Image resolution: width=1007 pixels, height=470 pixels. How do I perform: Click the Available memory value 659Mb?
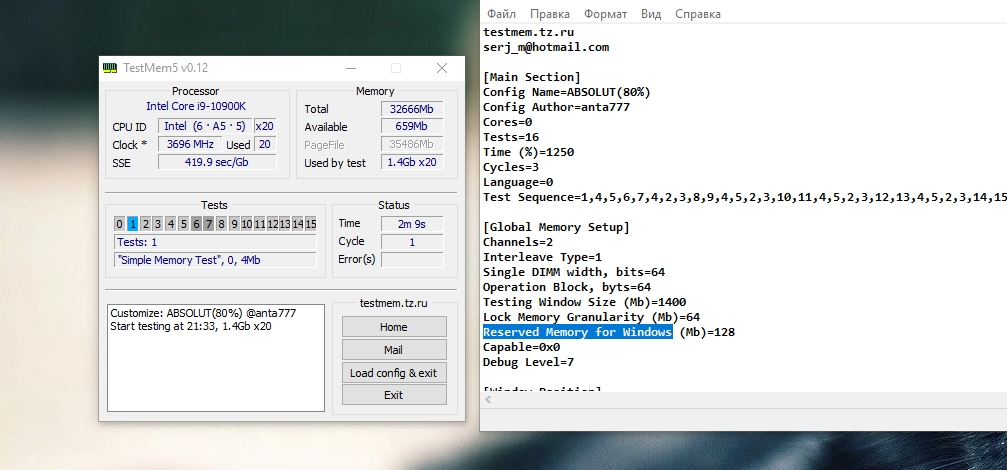(412, 126)
